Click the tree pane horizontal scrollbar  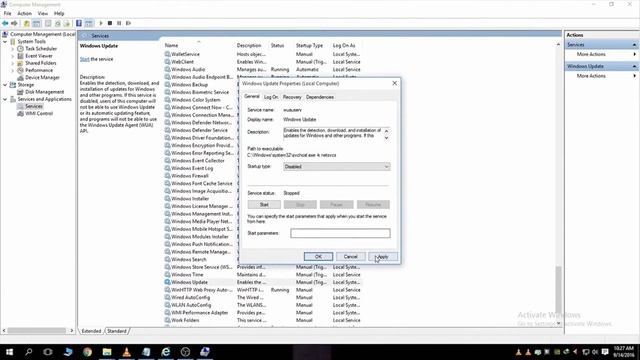coord(36,331)
